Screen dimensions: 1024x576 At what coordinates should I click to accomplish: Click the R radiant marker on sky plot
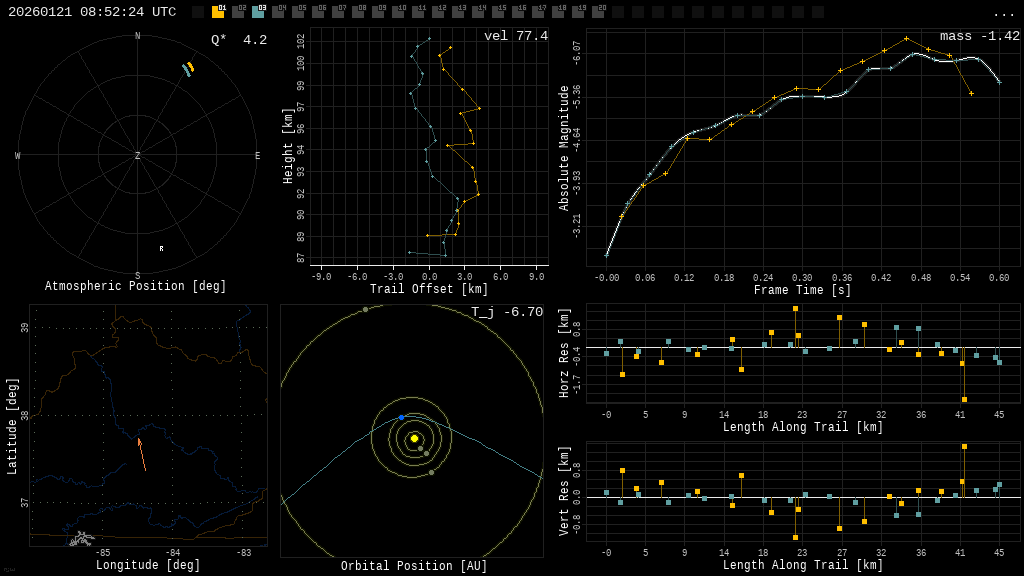(x=161, y=248)
